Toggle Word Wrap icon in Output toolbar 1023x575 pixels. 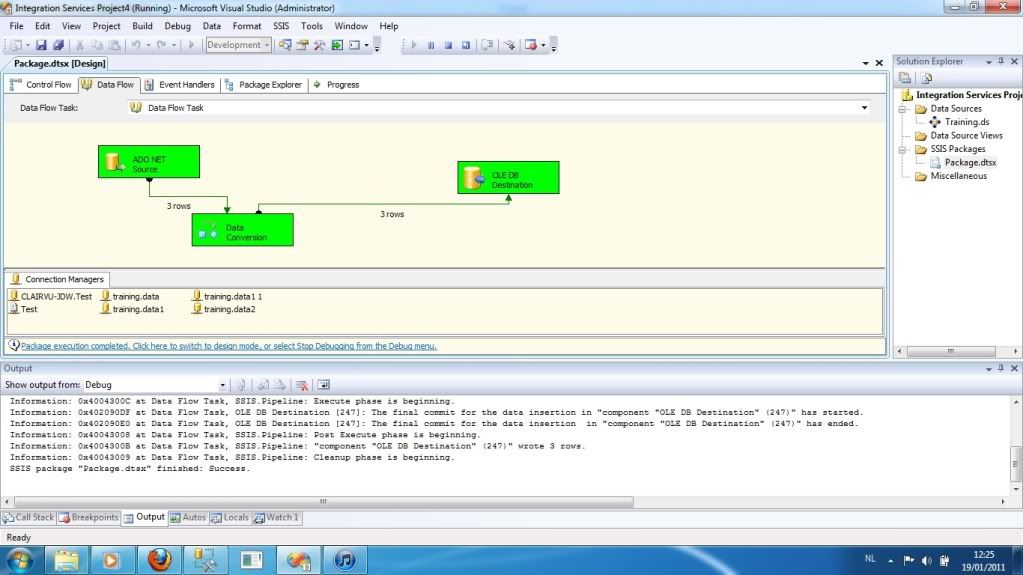[323, 385]
